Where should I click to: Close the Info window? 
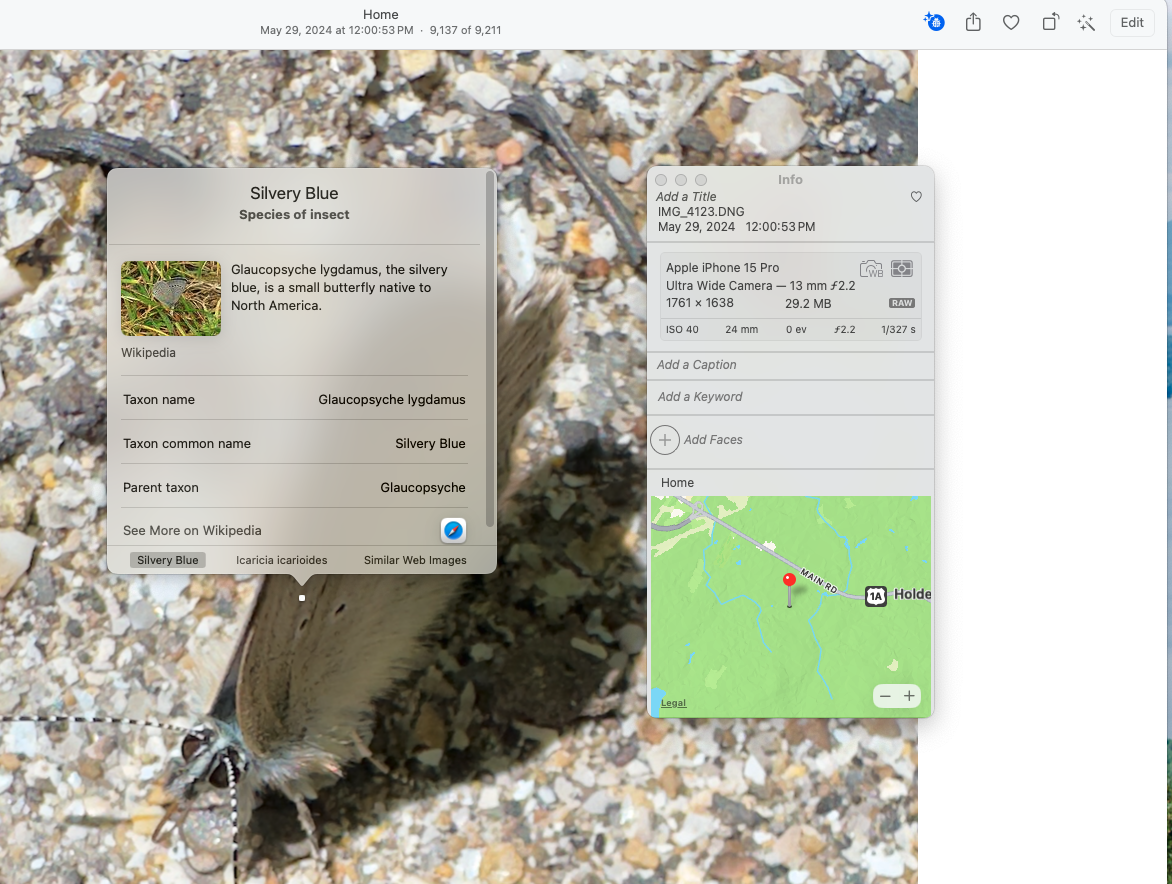[x=661, y=180]
